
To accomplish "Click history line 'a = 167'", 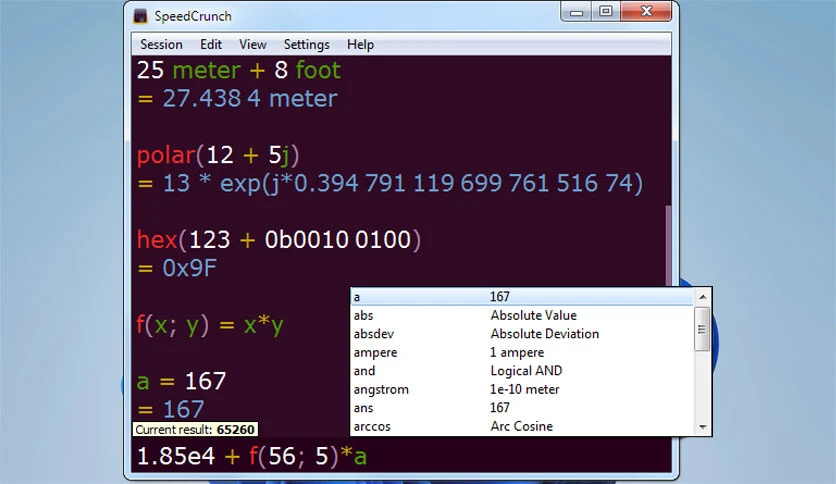I will click(x=182, y=381).
